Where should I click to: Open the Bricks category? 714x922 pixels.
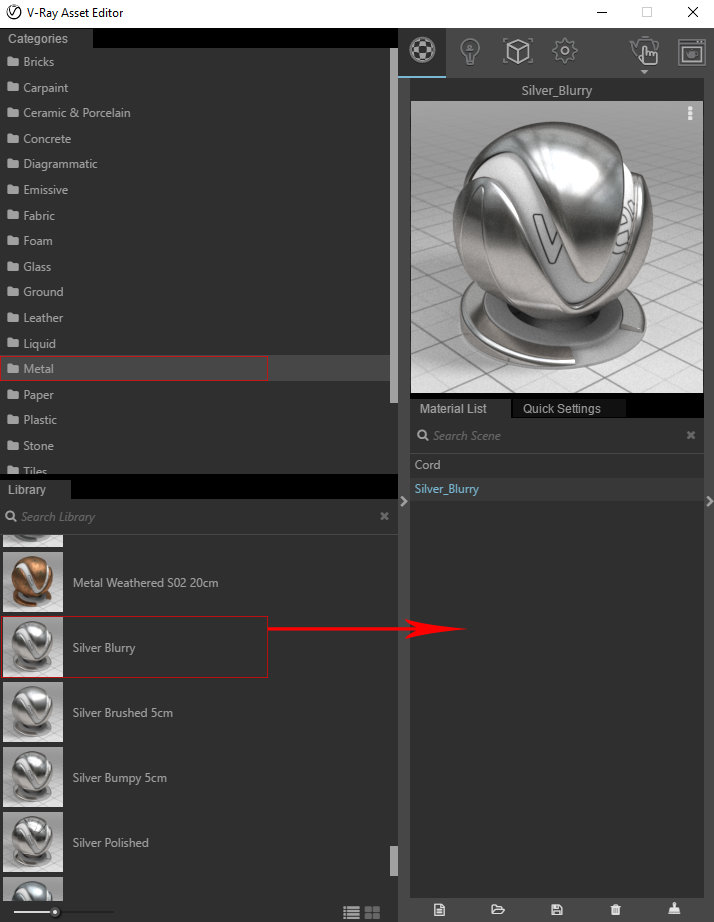tap(194, 62)
